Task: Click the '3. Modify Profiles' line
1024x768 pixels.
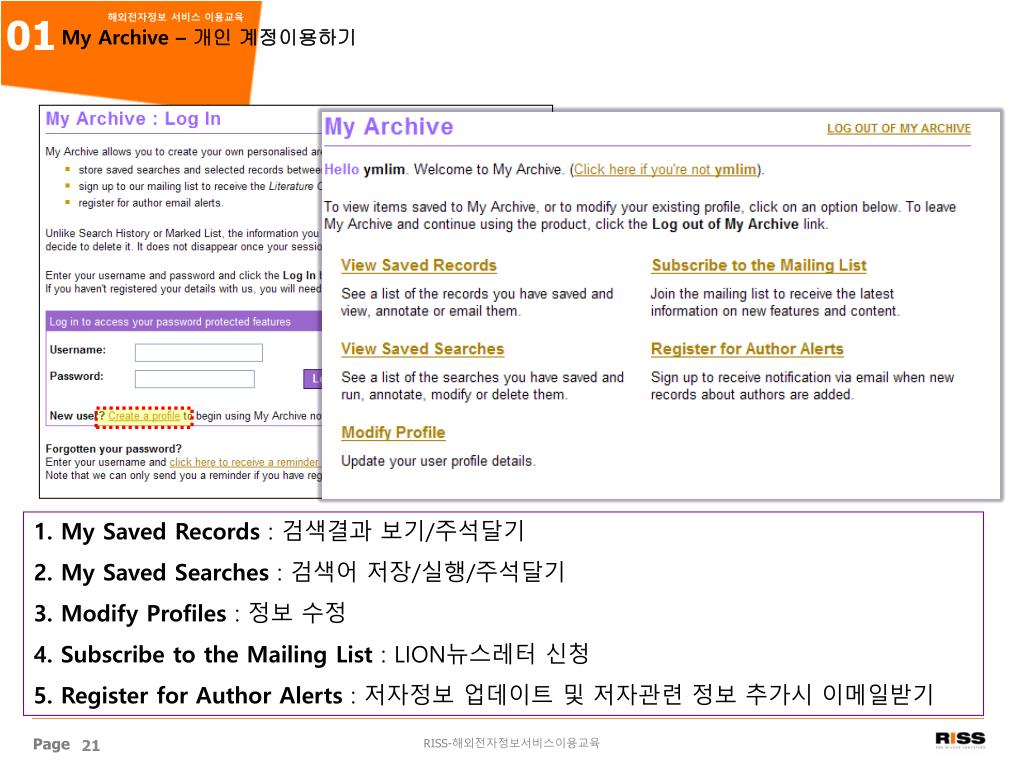Action: (x=189, y=613)
